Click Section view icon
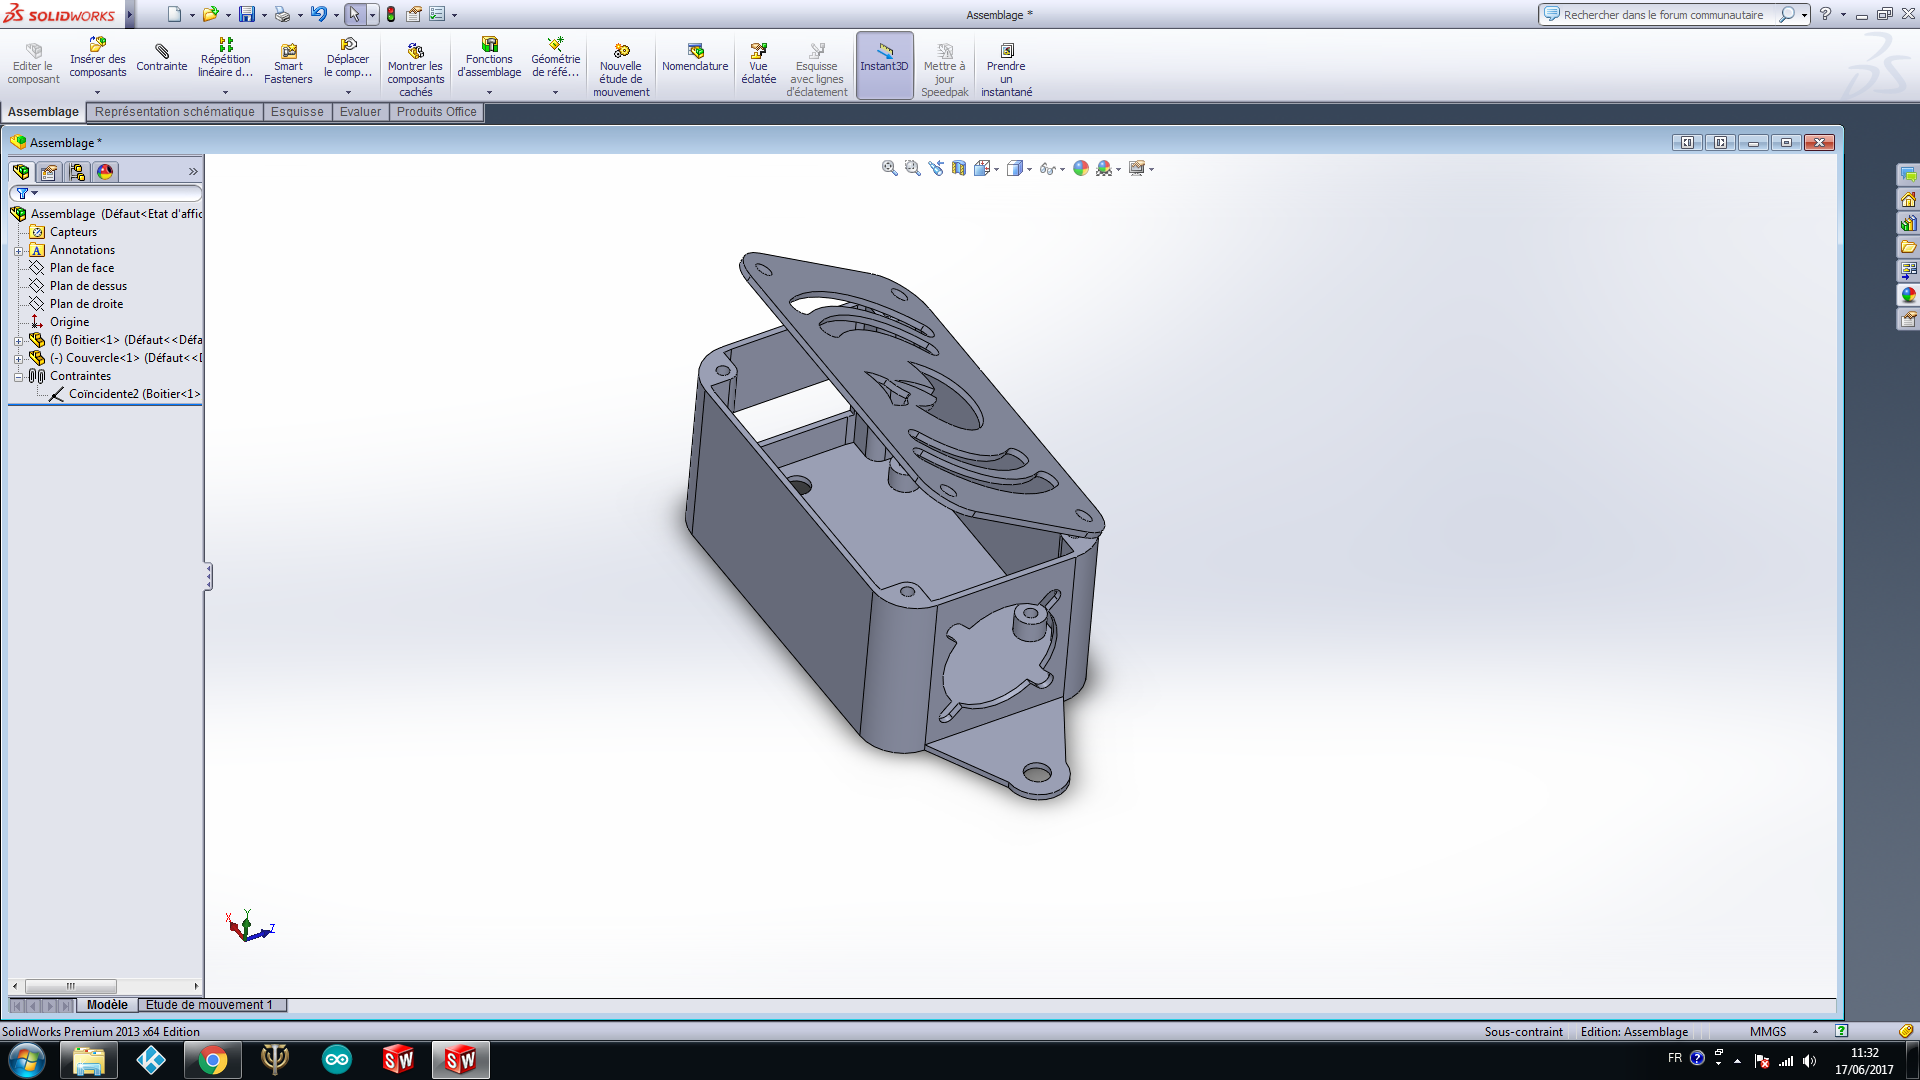 pyautogui.click(x=958, y=168)
